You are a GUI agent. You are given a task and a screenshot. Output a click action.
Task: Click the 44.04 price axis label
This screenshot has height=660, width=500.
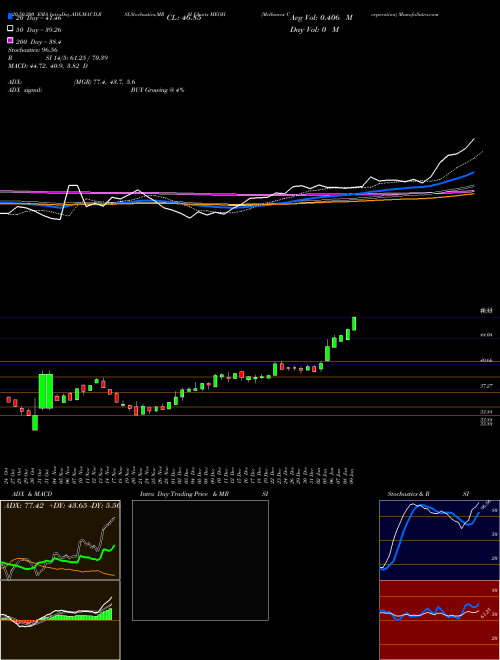point(486,335)
